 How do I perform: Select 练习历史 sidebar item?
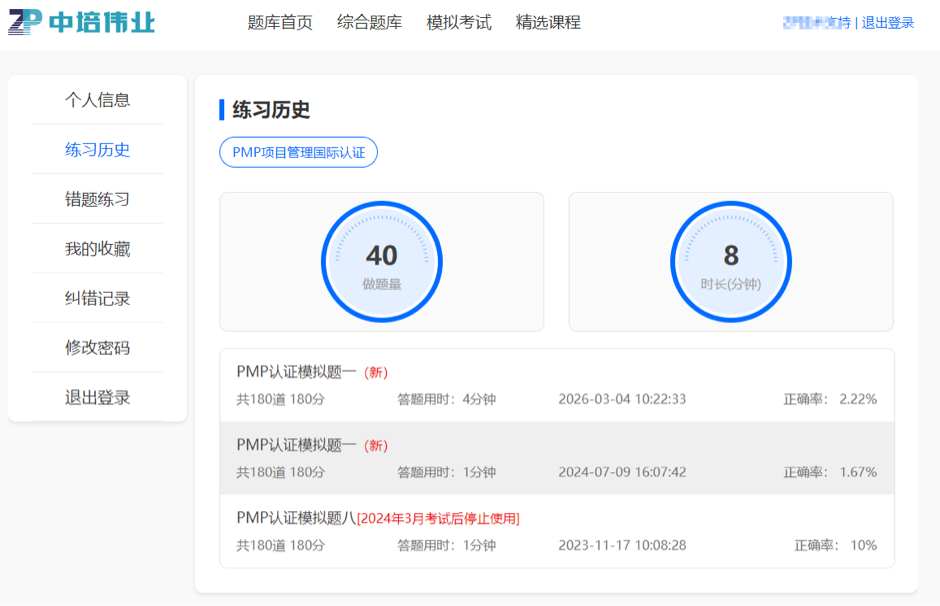97,150
